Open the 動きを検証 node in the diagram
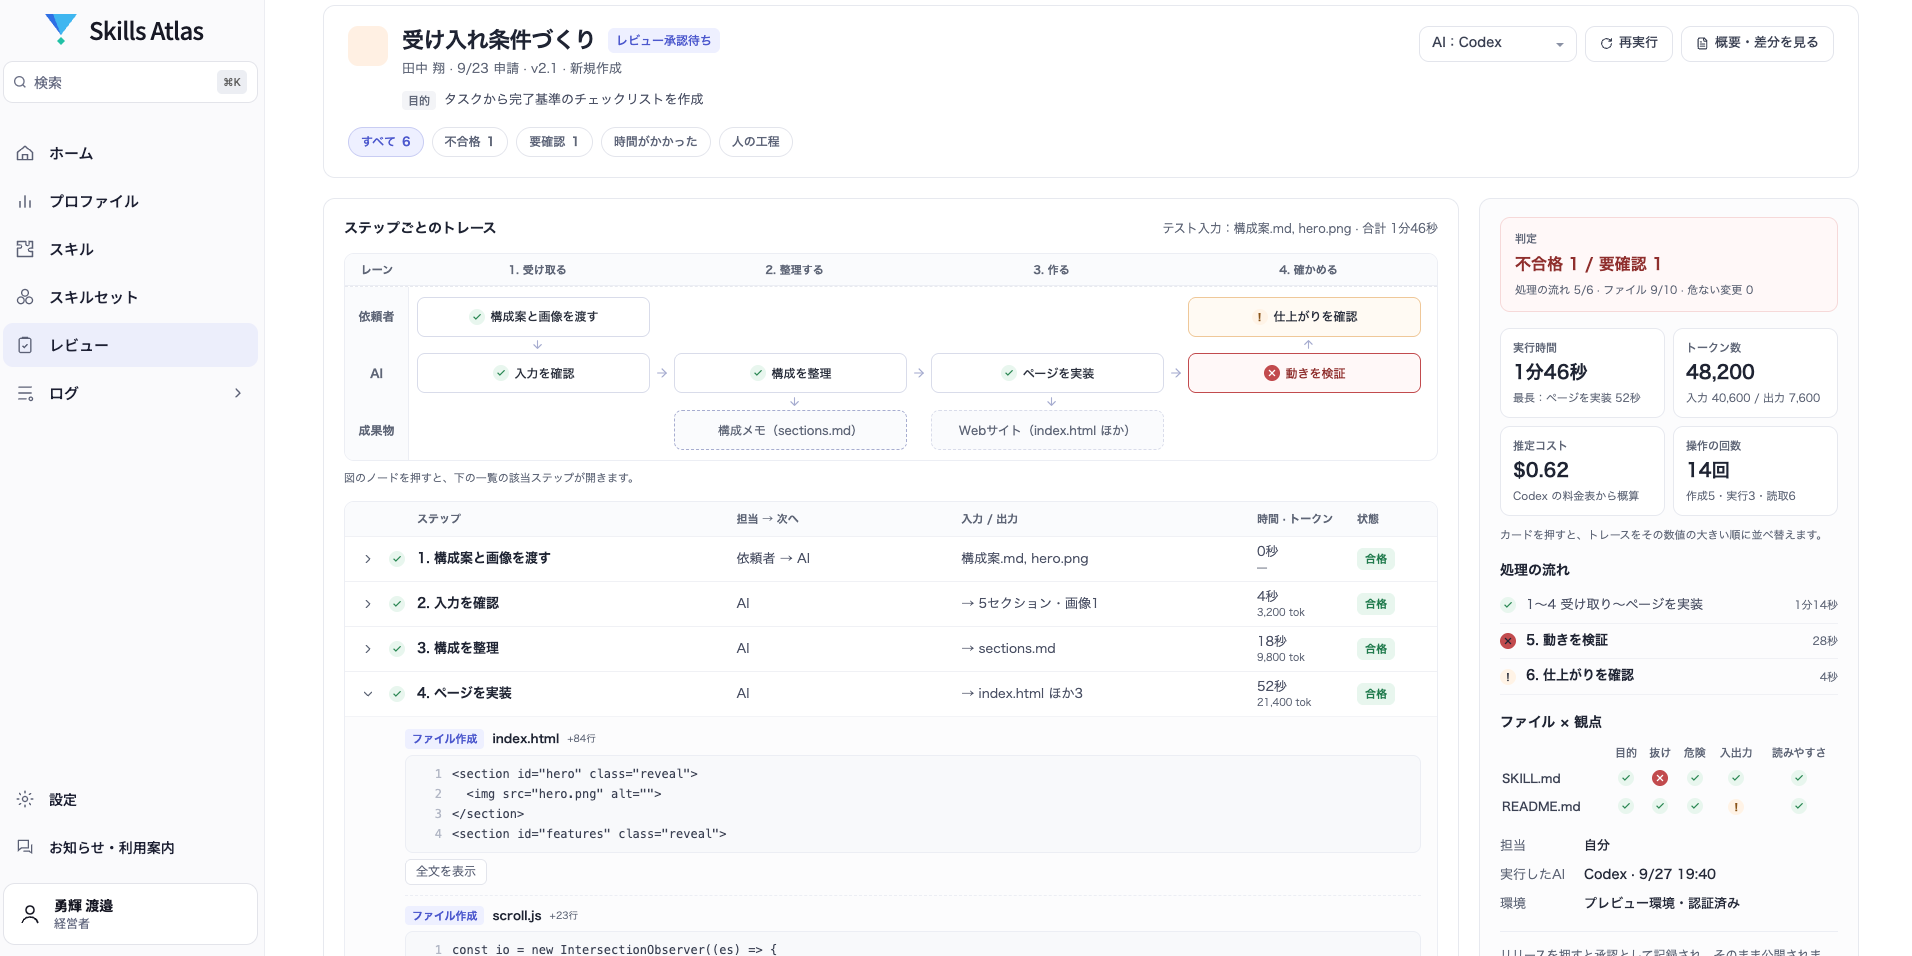The image size is (1912, 956). 1304,373
